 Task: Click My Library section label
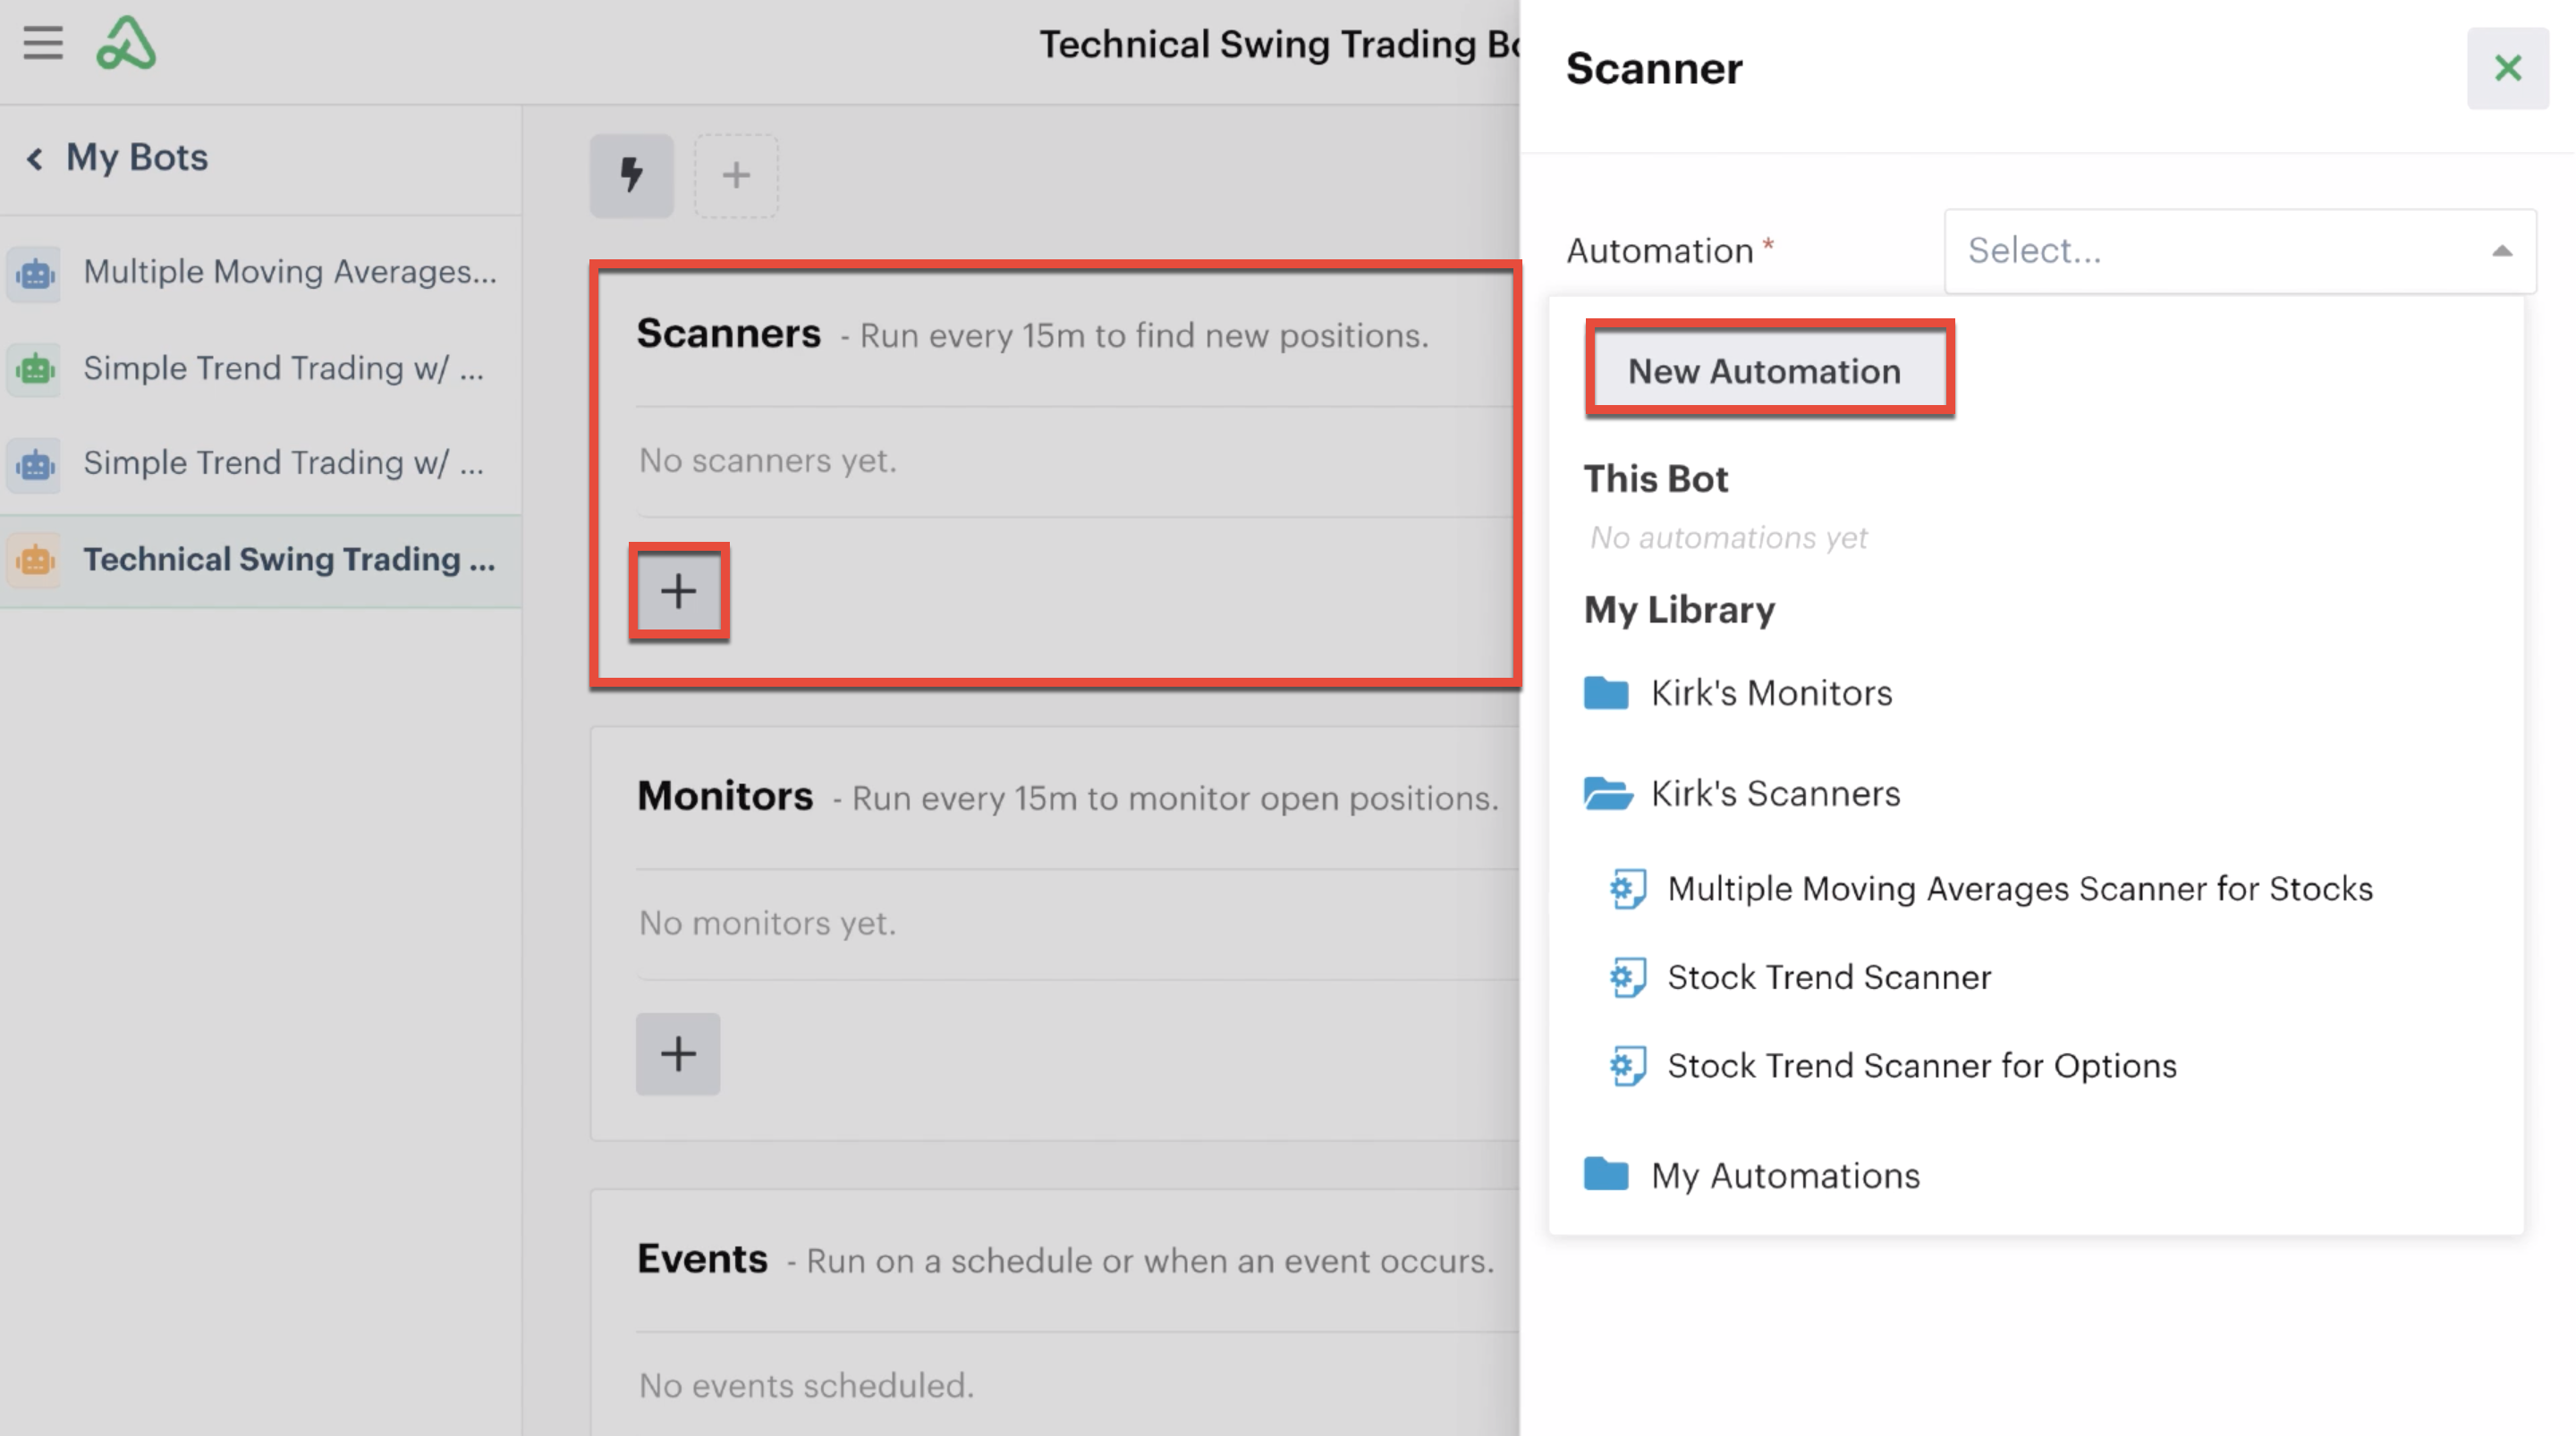1680,610
